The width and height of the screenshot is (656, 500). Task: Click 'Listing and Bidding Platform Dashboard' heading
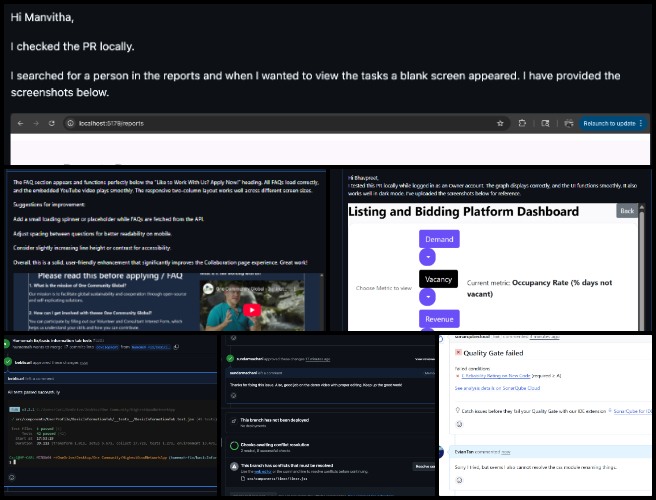click(464, 212)
